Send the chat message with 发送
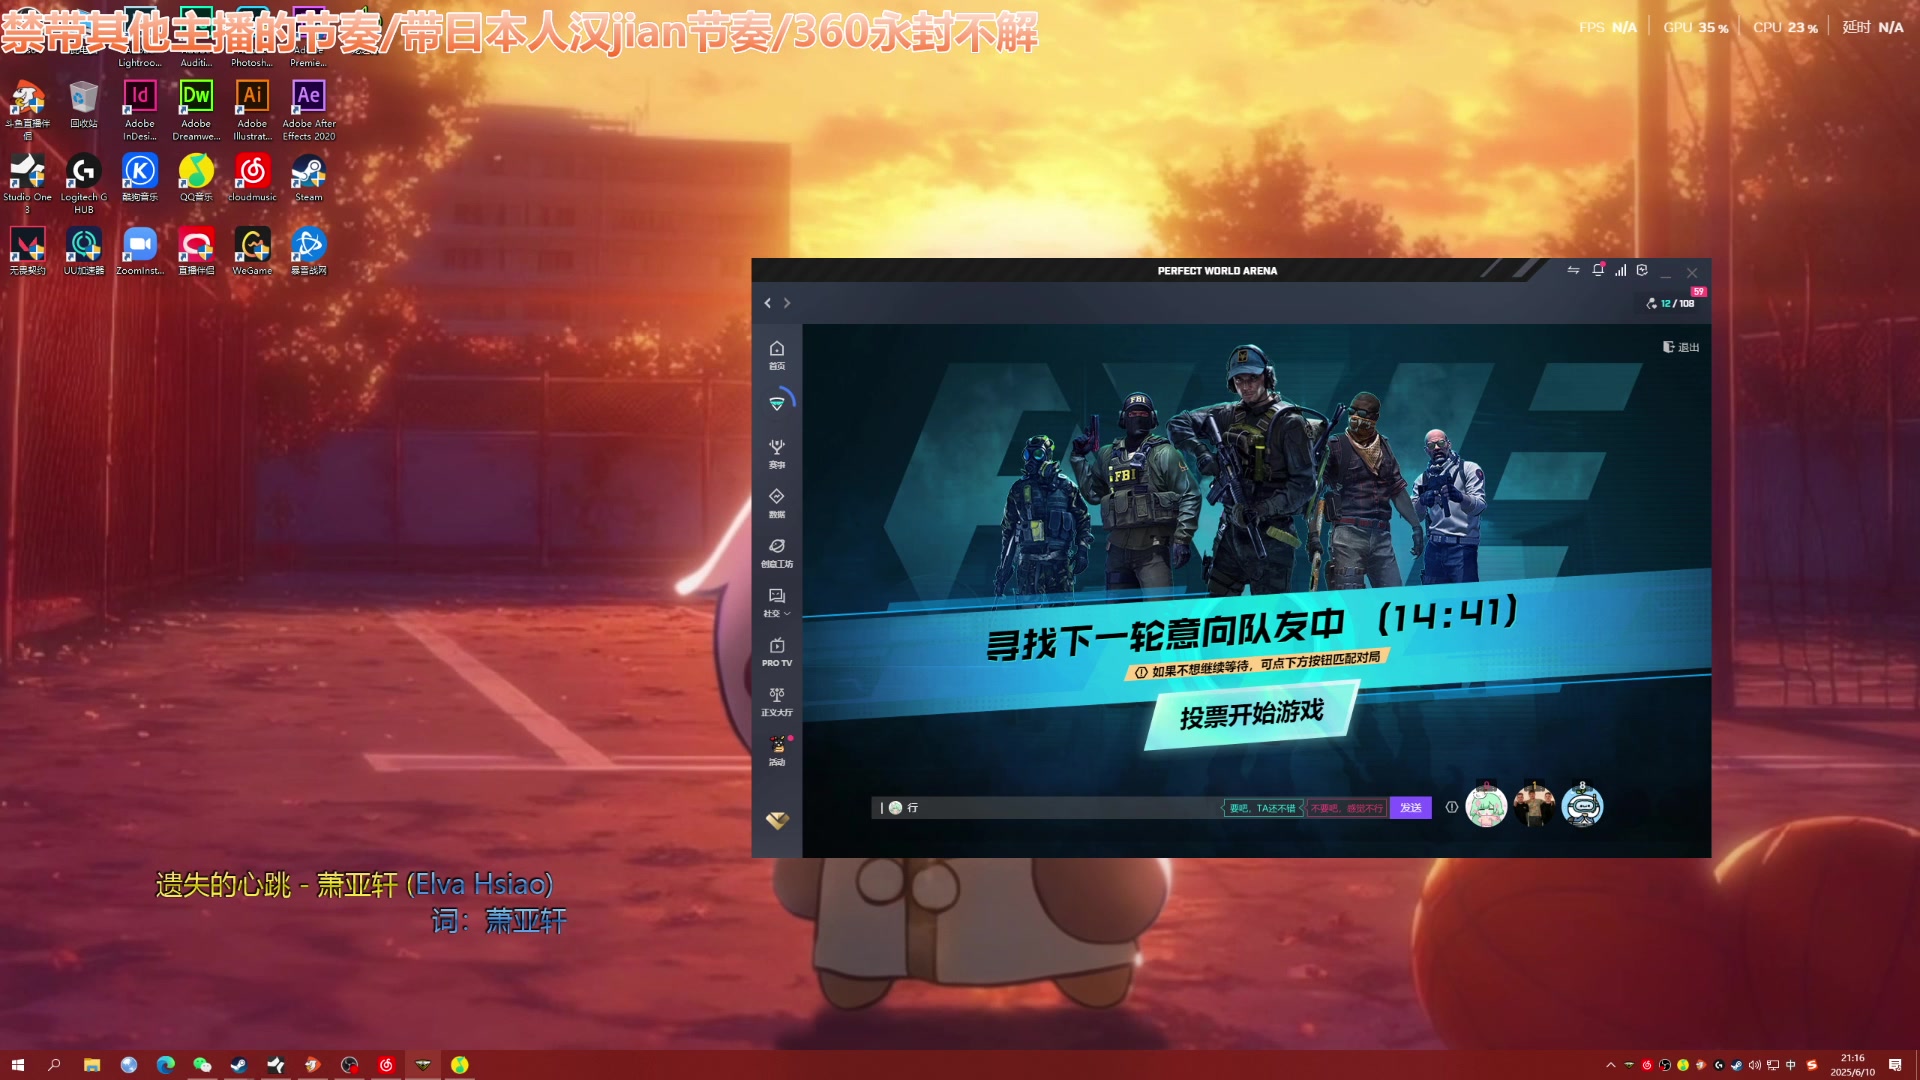The width and height of the screenshot is (1920, 1080). (x=1410, y=808)
